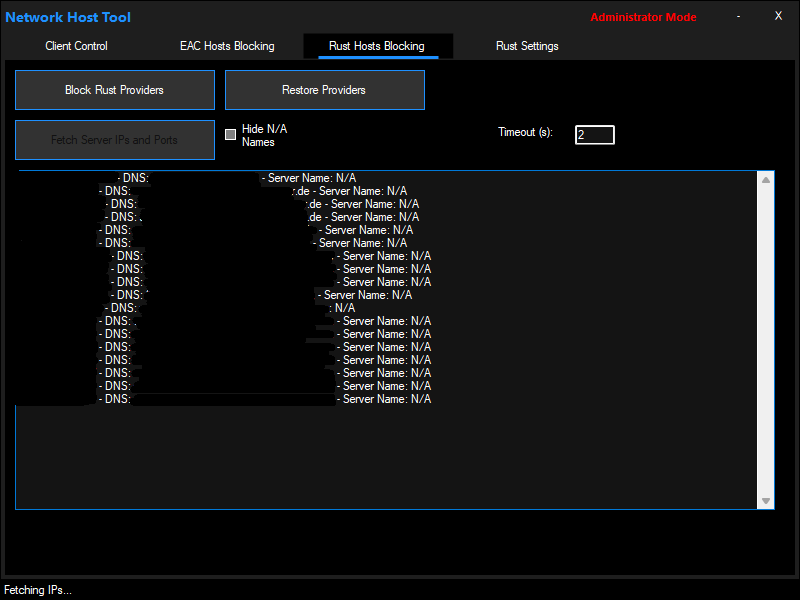Close the Network Host Tool window

pyautogui.click(x=778, y=16)
